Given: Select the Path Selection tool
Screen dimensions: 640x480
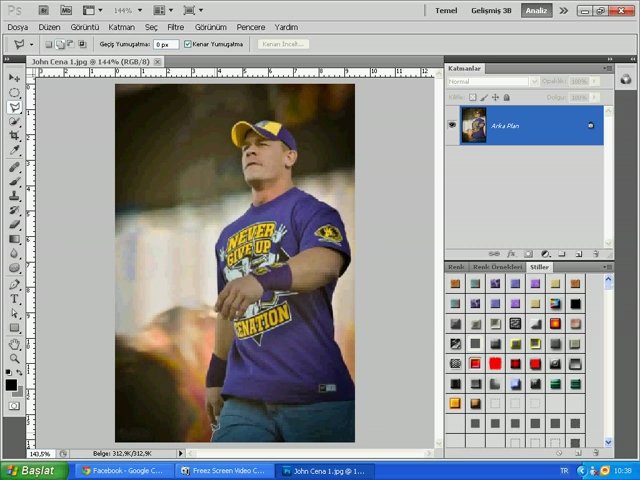Looking at the screenshot, I should pos(14,313).
